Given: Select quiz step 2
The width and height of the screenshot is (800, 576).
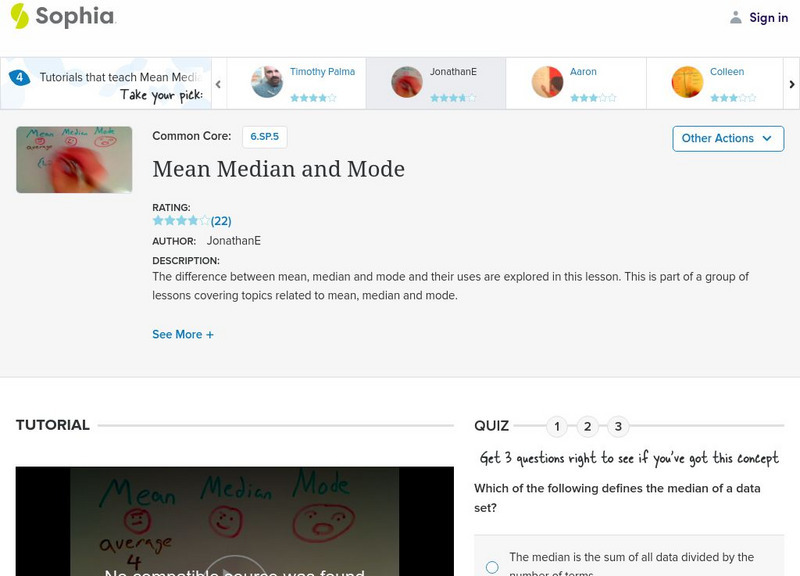Looking at the screenshot, I should click(587, 425).
